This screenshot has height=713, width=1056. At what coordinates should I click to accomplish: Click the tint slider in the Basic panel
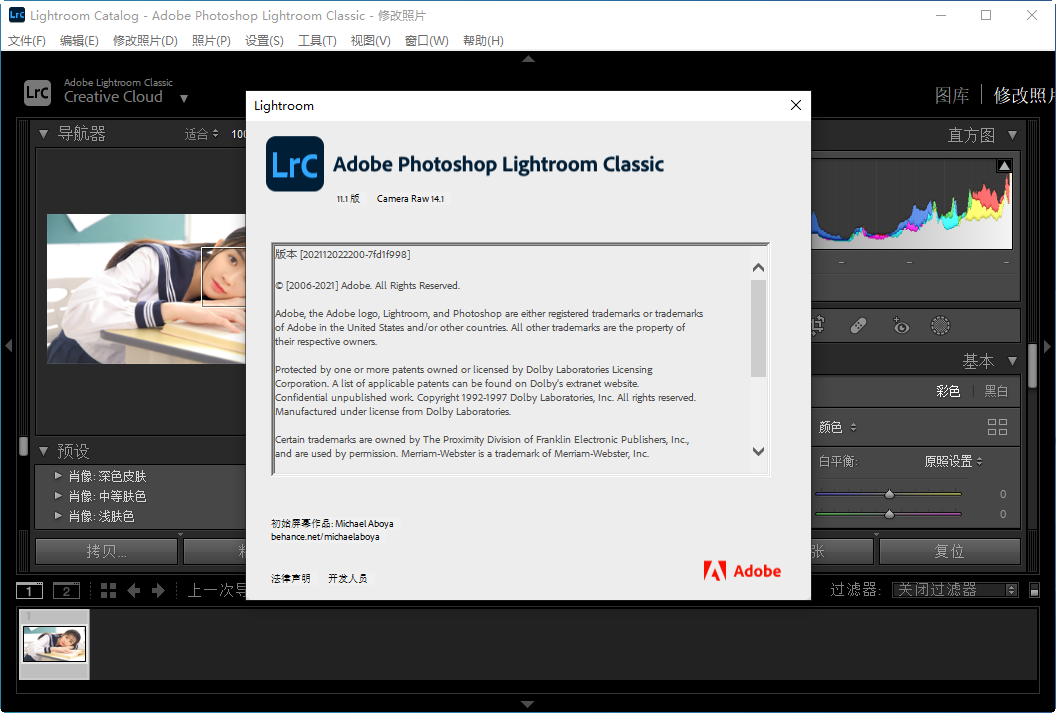(888, 513)
